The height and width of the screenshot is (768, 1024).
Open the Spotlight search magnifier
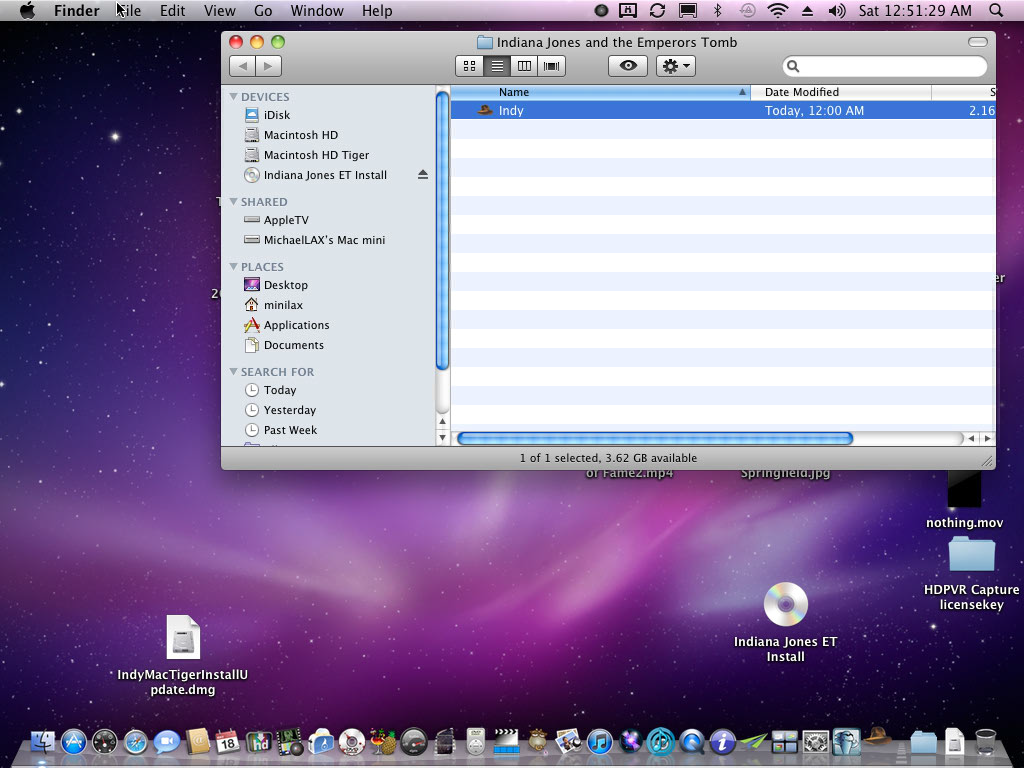(996, 11)
